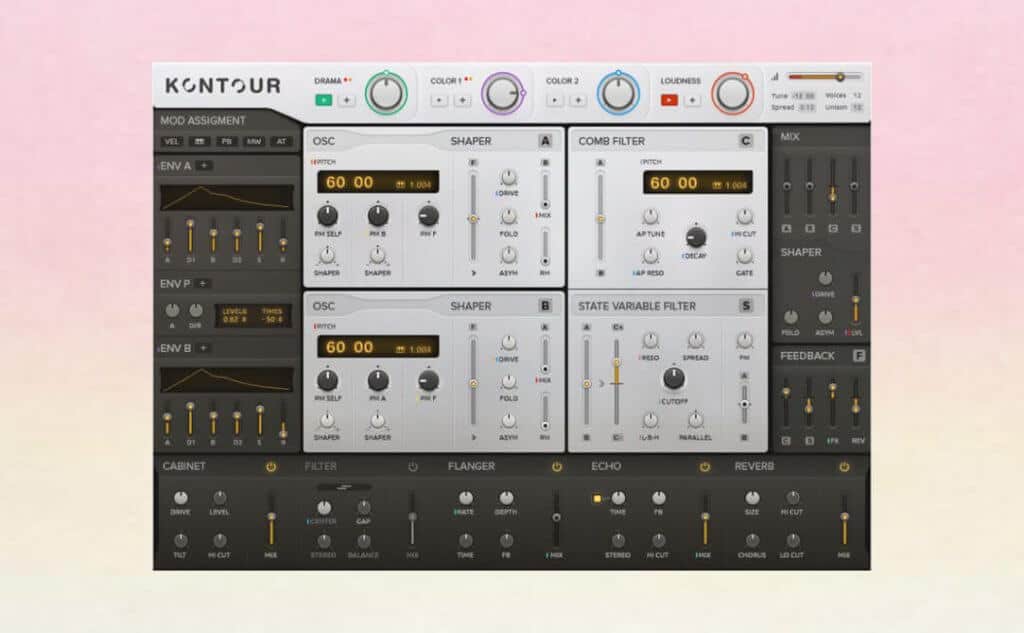
Task: Toggle the green Drama assign button
Action: click(323, 100)
